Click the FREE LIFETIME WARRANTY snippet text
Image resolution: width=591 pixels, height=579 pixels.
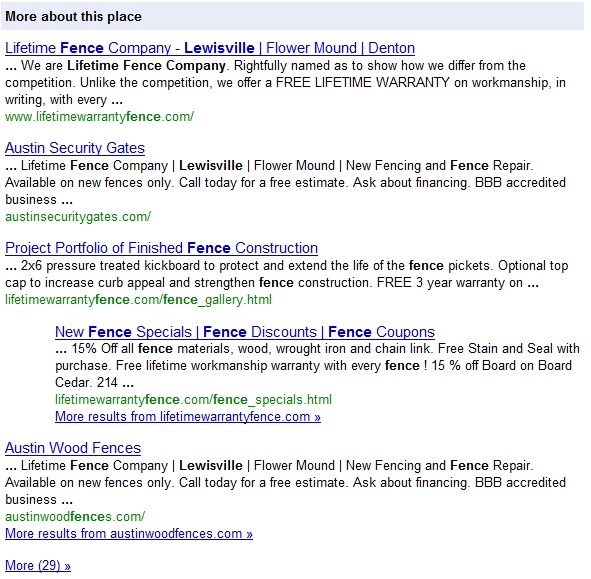click(363, 83)
